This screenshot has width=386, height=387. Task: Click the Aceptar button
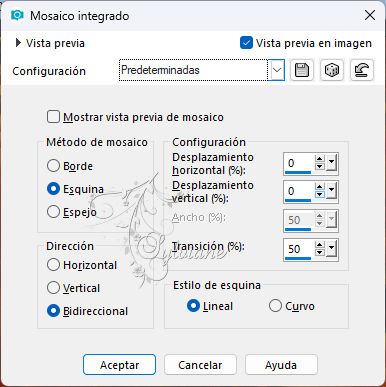click(119, 365)
